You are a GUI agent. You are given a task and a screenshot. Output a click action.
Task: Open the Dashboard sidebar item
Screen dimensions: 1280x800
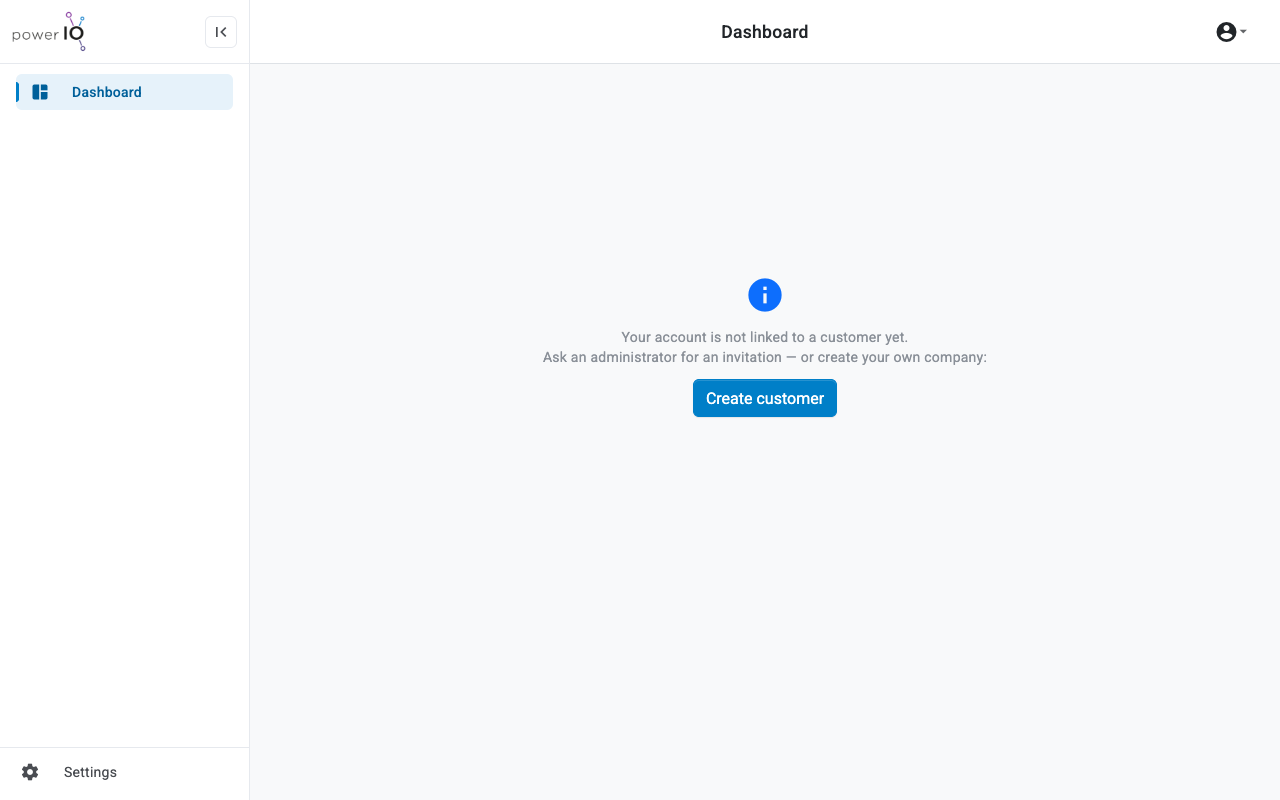pos(125,92)
